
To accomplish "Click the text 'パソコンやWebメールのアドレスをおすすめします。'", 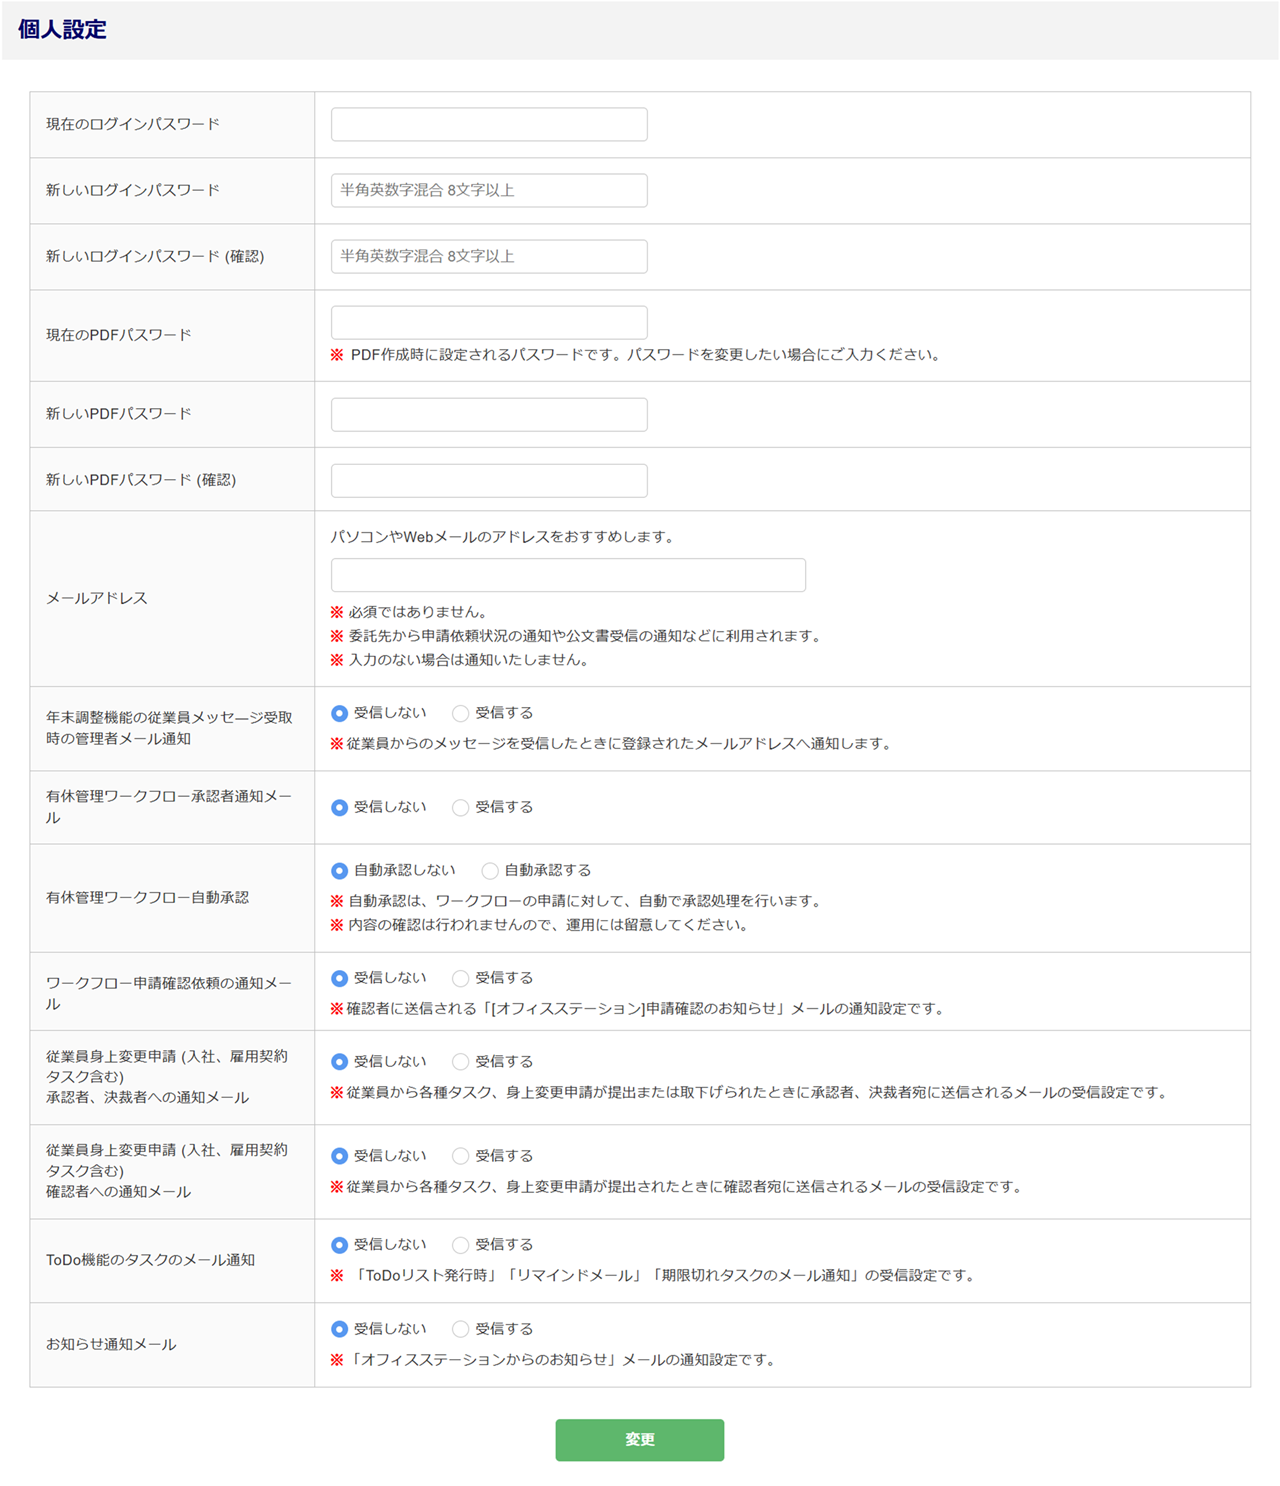I will 504,537.
